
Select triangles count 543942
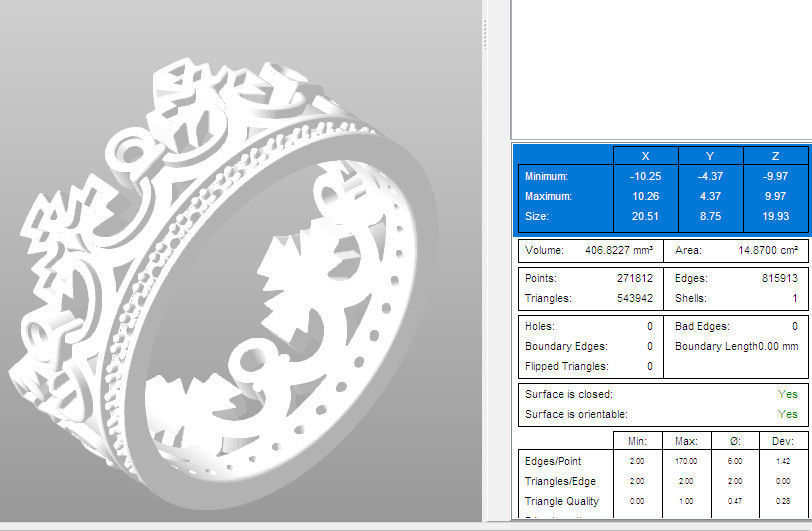click(635, 298)
